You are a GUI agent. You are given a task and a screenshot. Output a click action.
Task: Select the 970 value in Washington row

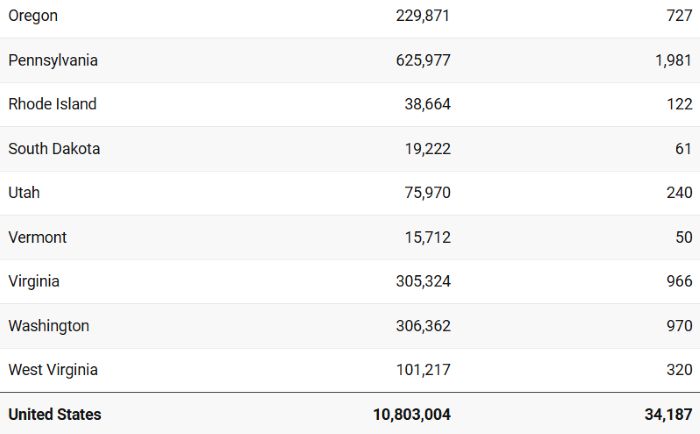pos(679,326)
